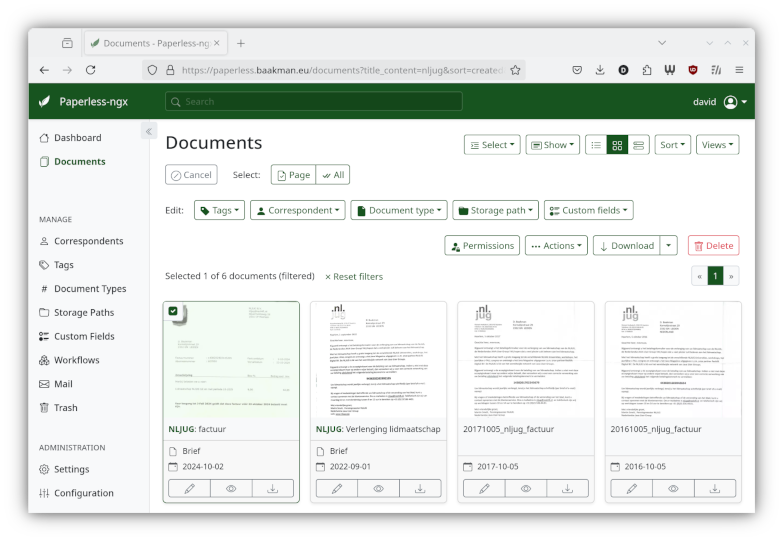Select all documents with the All button
The height and width of the screenshot is (542, 784).
pos(332,175)
